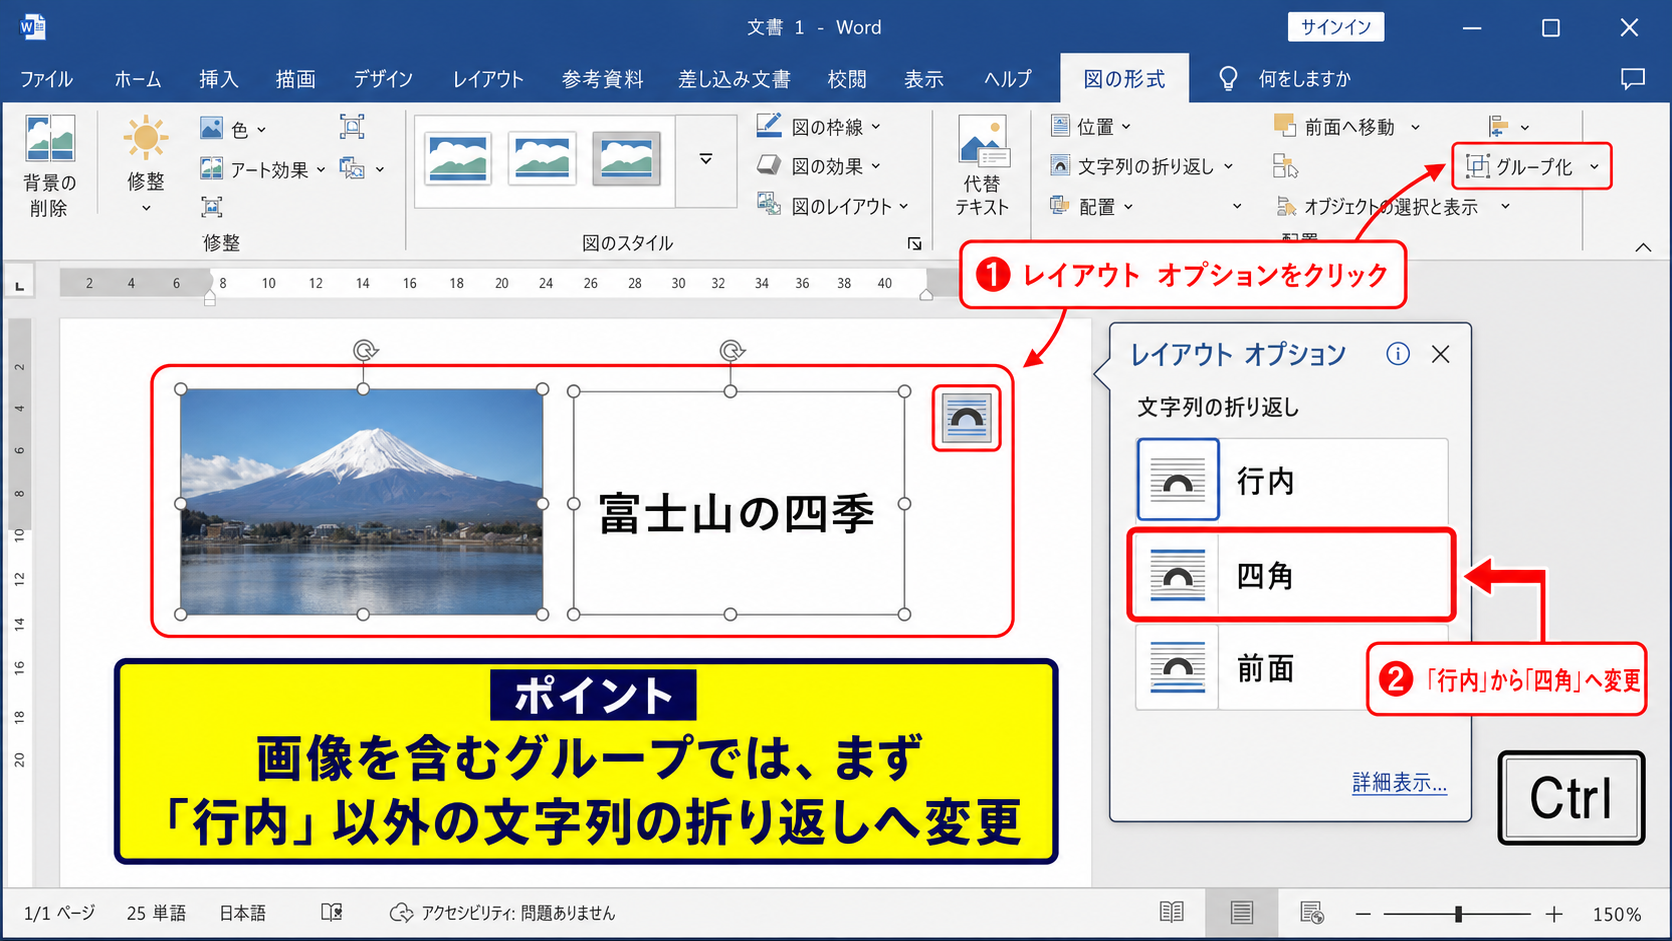Click the 150% zoom level
Image resolution: width=1672 pixels, height=941 pixels.
pos(1616,914)
